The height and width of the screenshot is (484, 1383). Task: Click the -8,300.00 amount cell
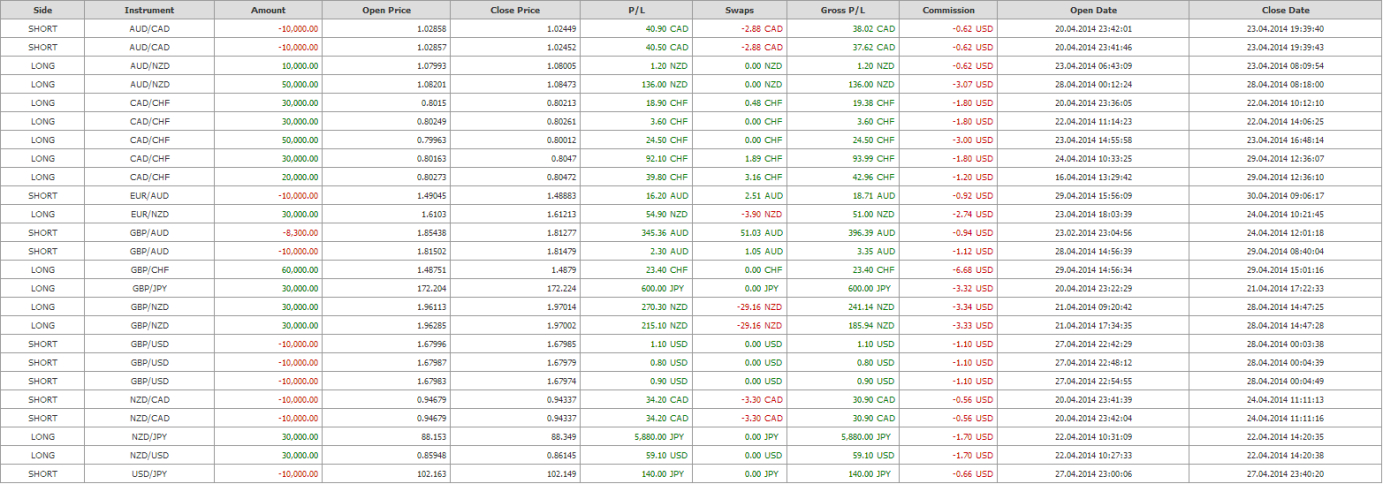tap(298, 233)
